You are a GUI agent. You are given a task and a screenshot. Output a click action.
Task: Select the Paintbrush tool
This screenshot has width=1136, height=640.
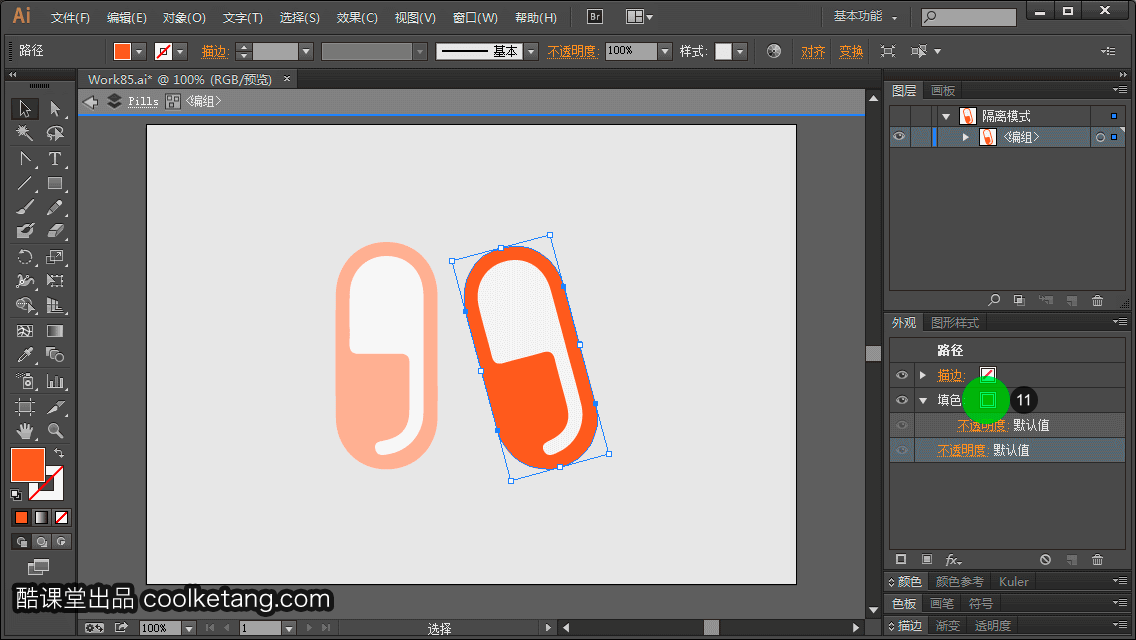(25, 207)
